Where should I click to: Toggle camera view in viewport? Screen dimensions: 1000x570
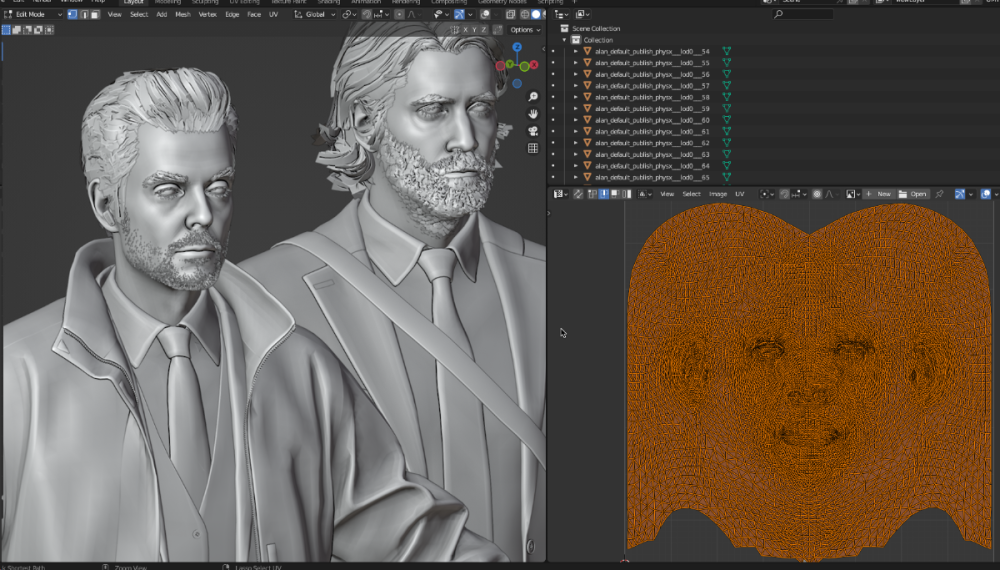pos(533,130)
